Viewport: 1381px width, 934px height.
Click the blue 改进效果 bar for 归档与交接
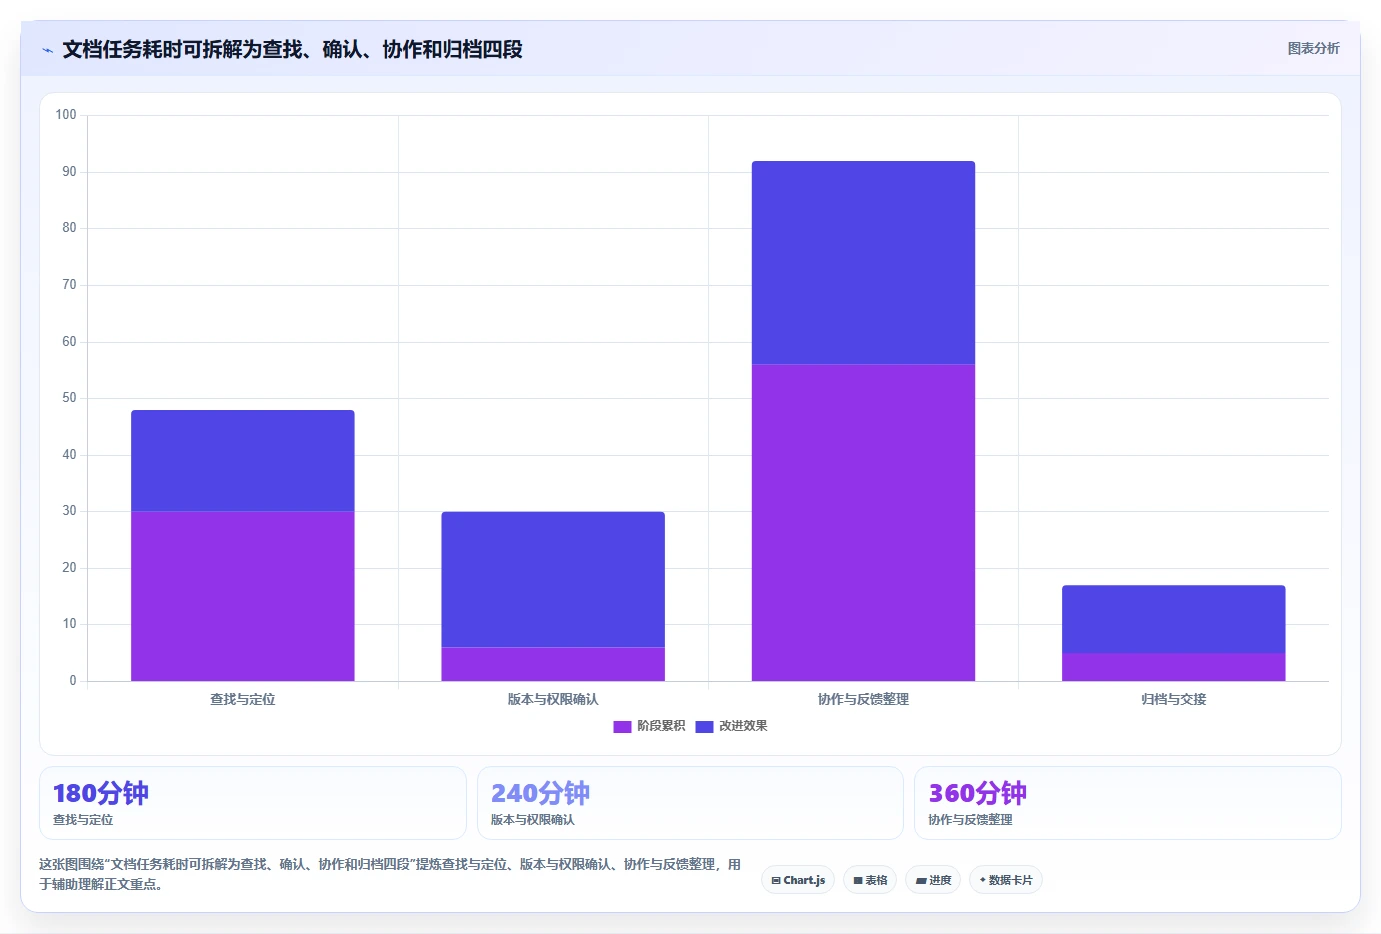click(x=1174, y=619)
